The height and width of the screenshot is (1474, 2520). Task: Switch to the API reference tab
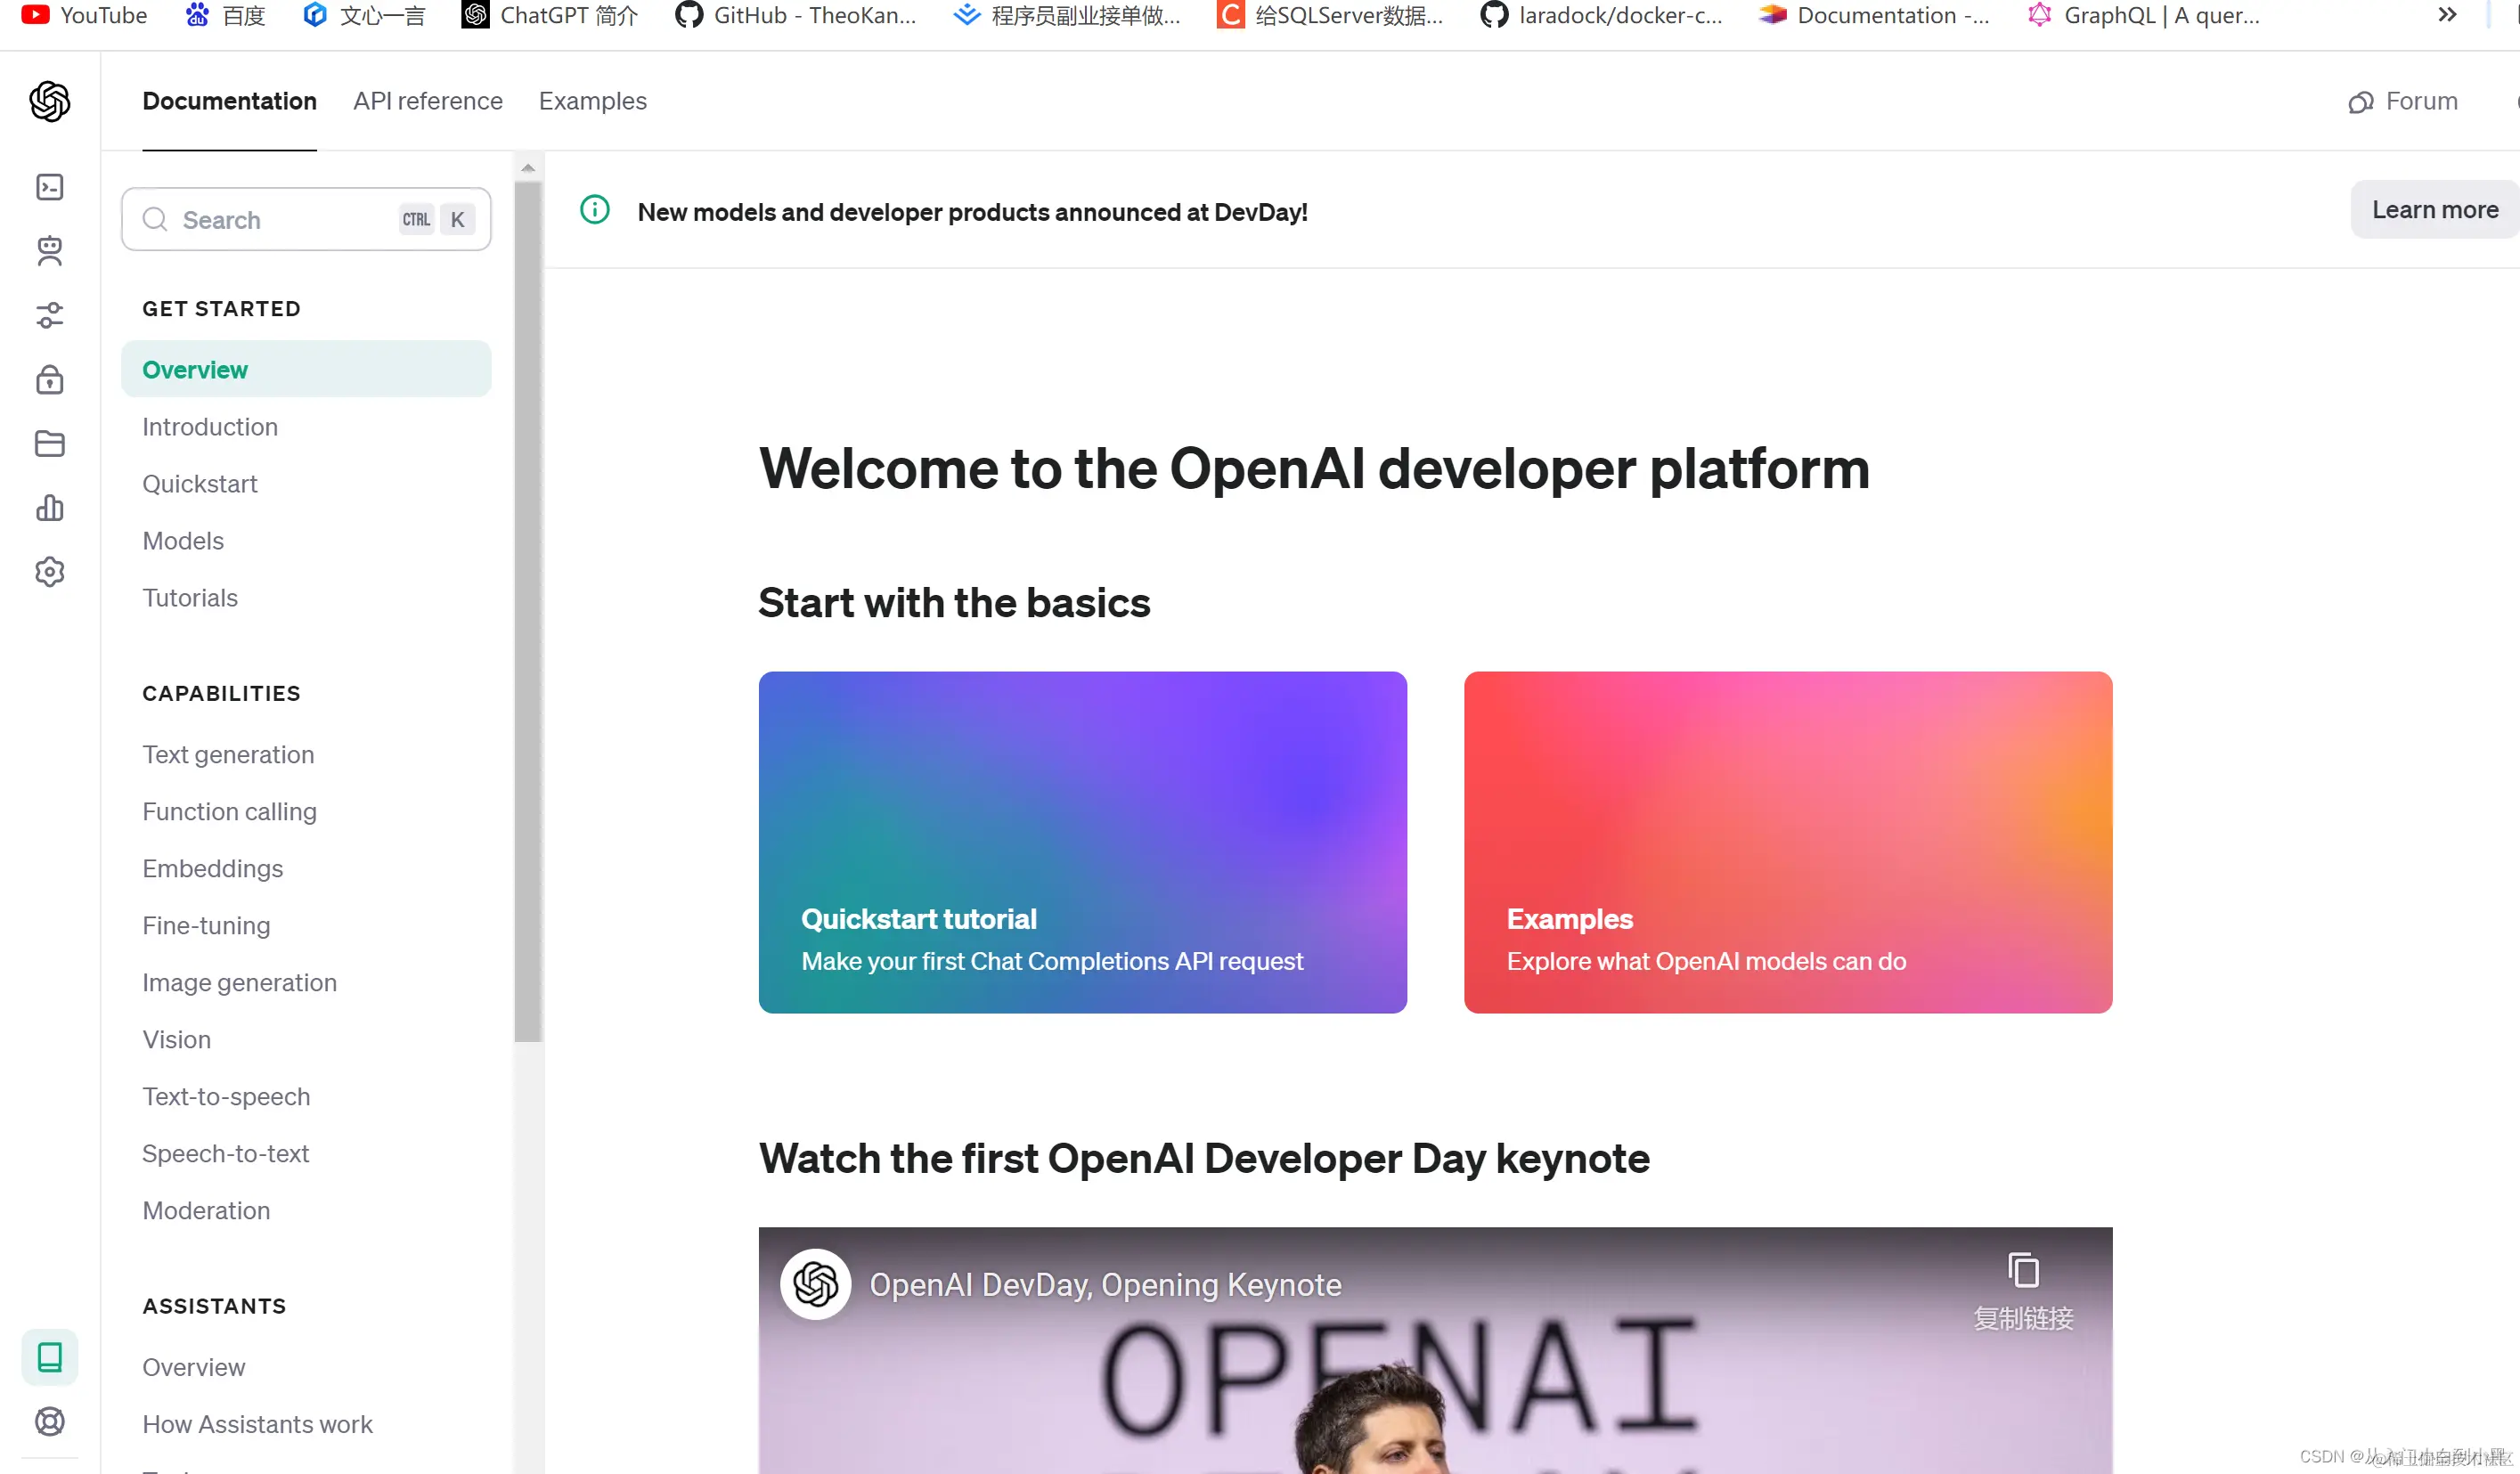click(x=427, y=101)
